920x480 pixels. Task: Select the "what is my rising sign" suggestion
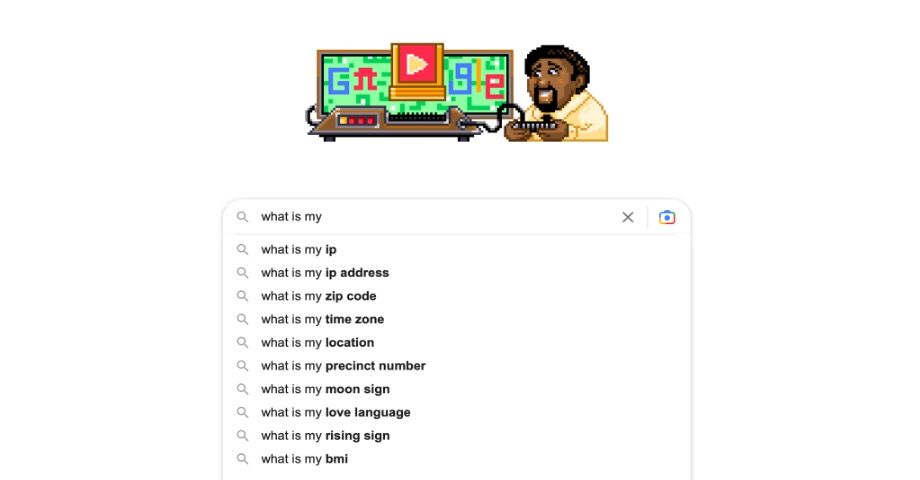(x=325, y=436)
